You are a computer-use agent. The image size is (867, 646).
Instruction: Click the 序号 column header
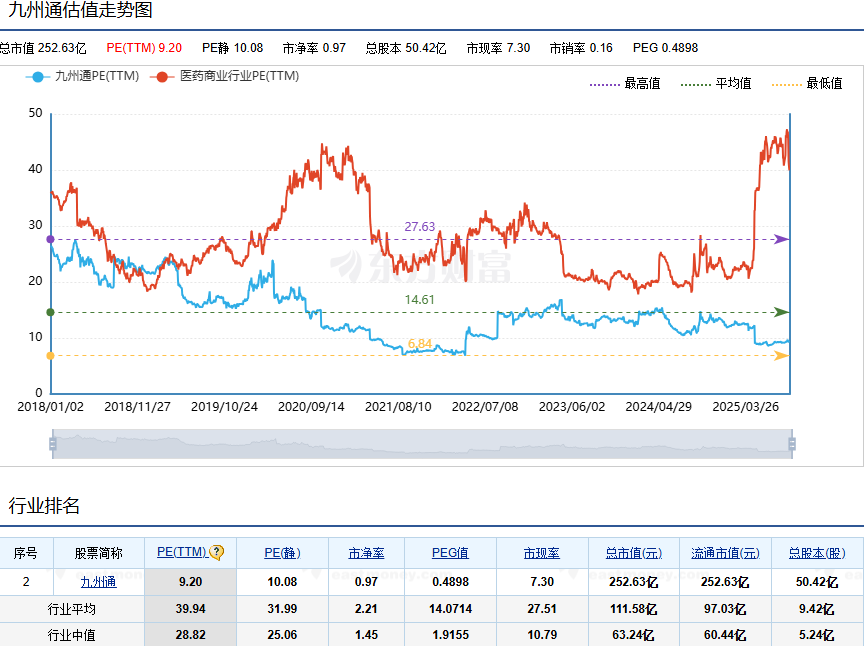[25, 553]
